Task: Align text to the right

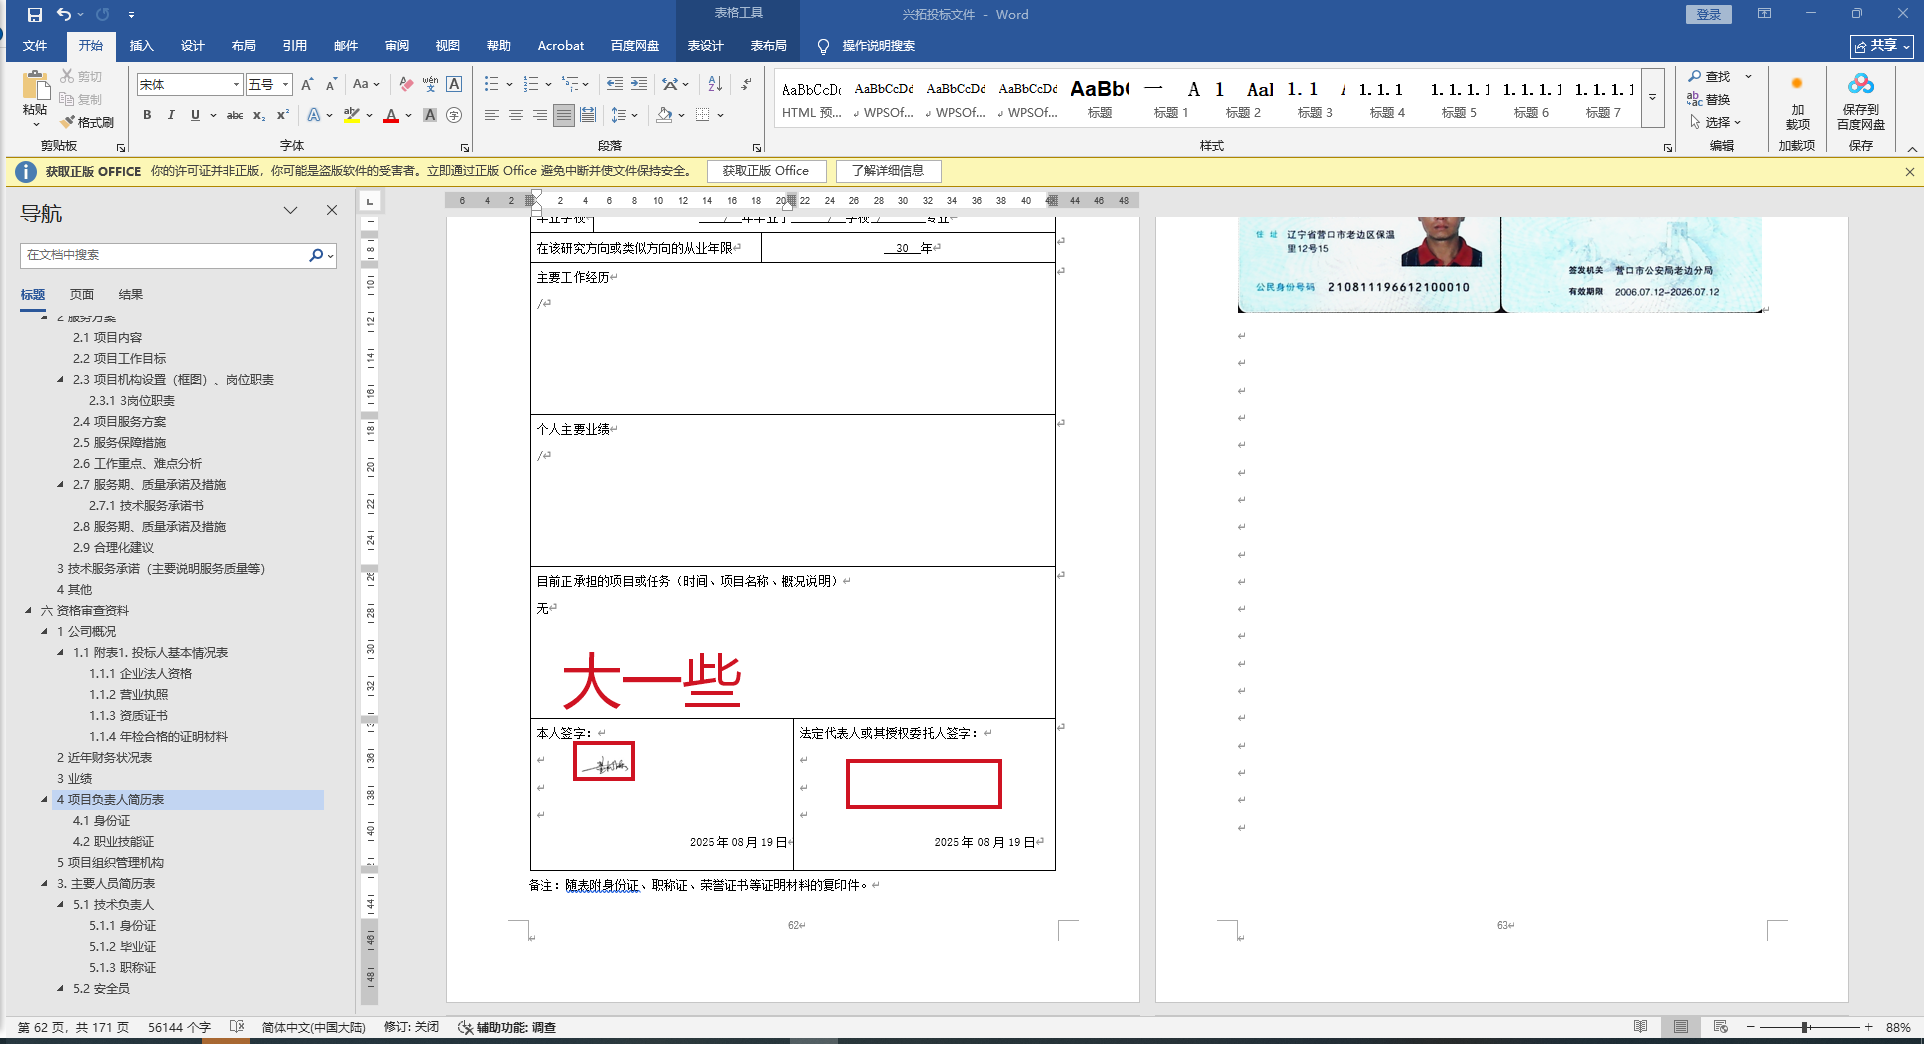Action: [x=540, y=115]
